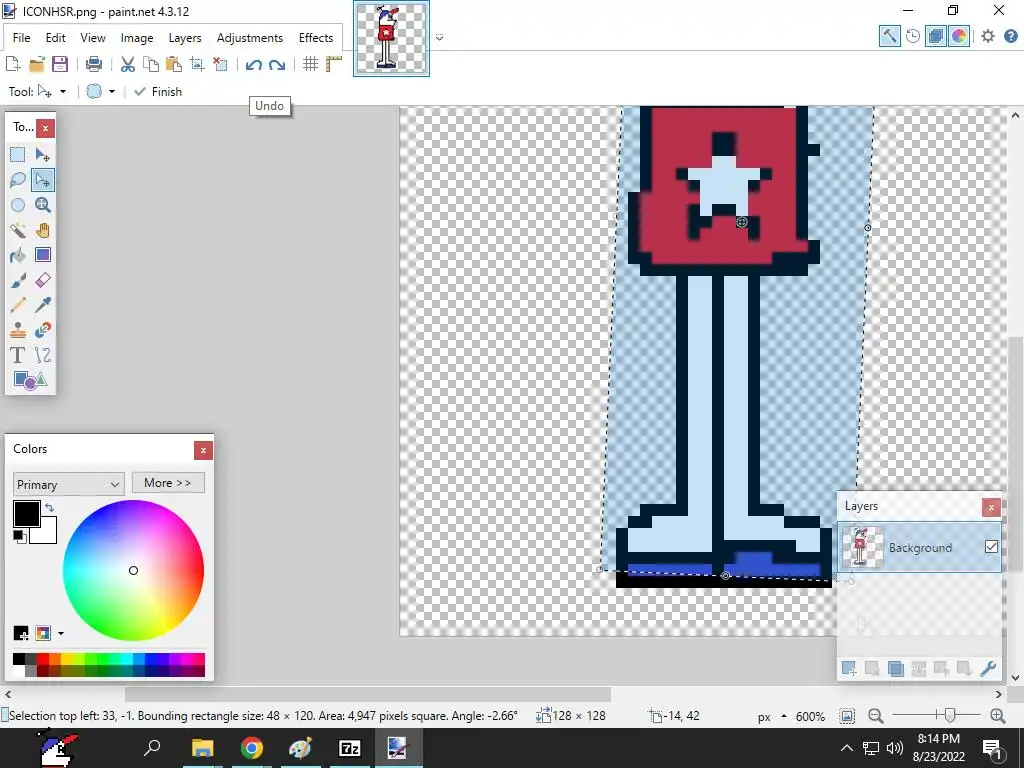Toggle the Colors window visibility
1024x768 pixels.
tap(959, 36)
